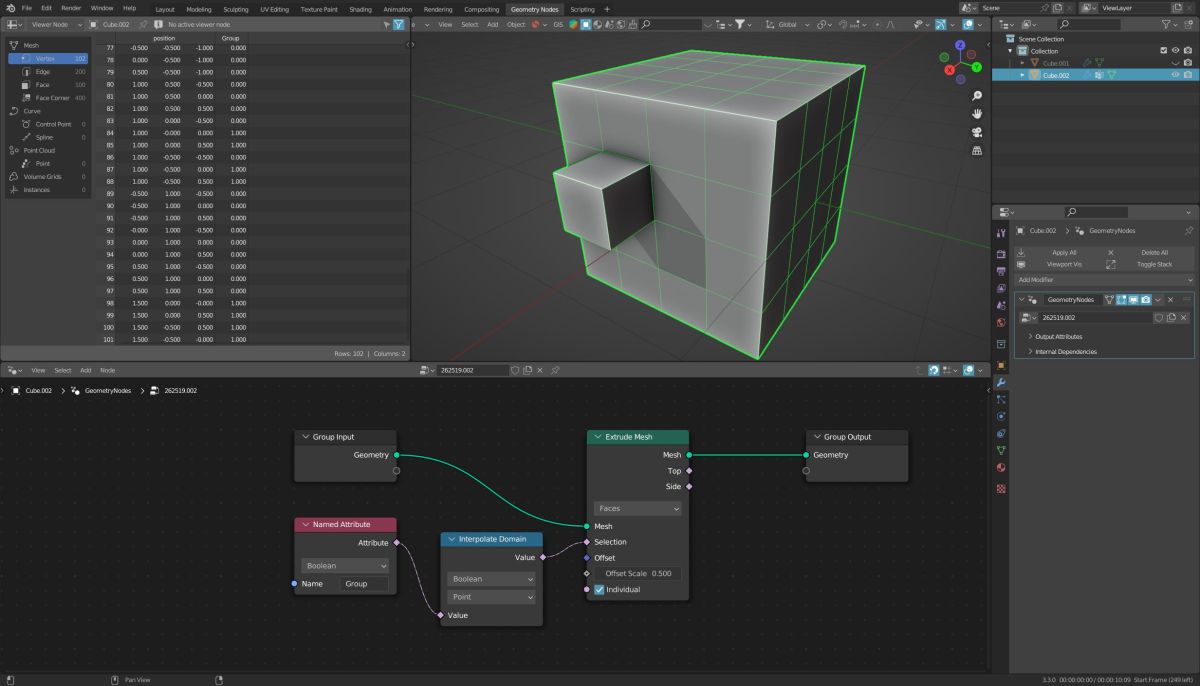Open Boolean dropdown in Interpolate Domain node

pos(491,579)
